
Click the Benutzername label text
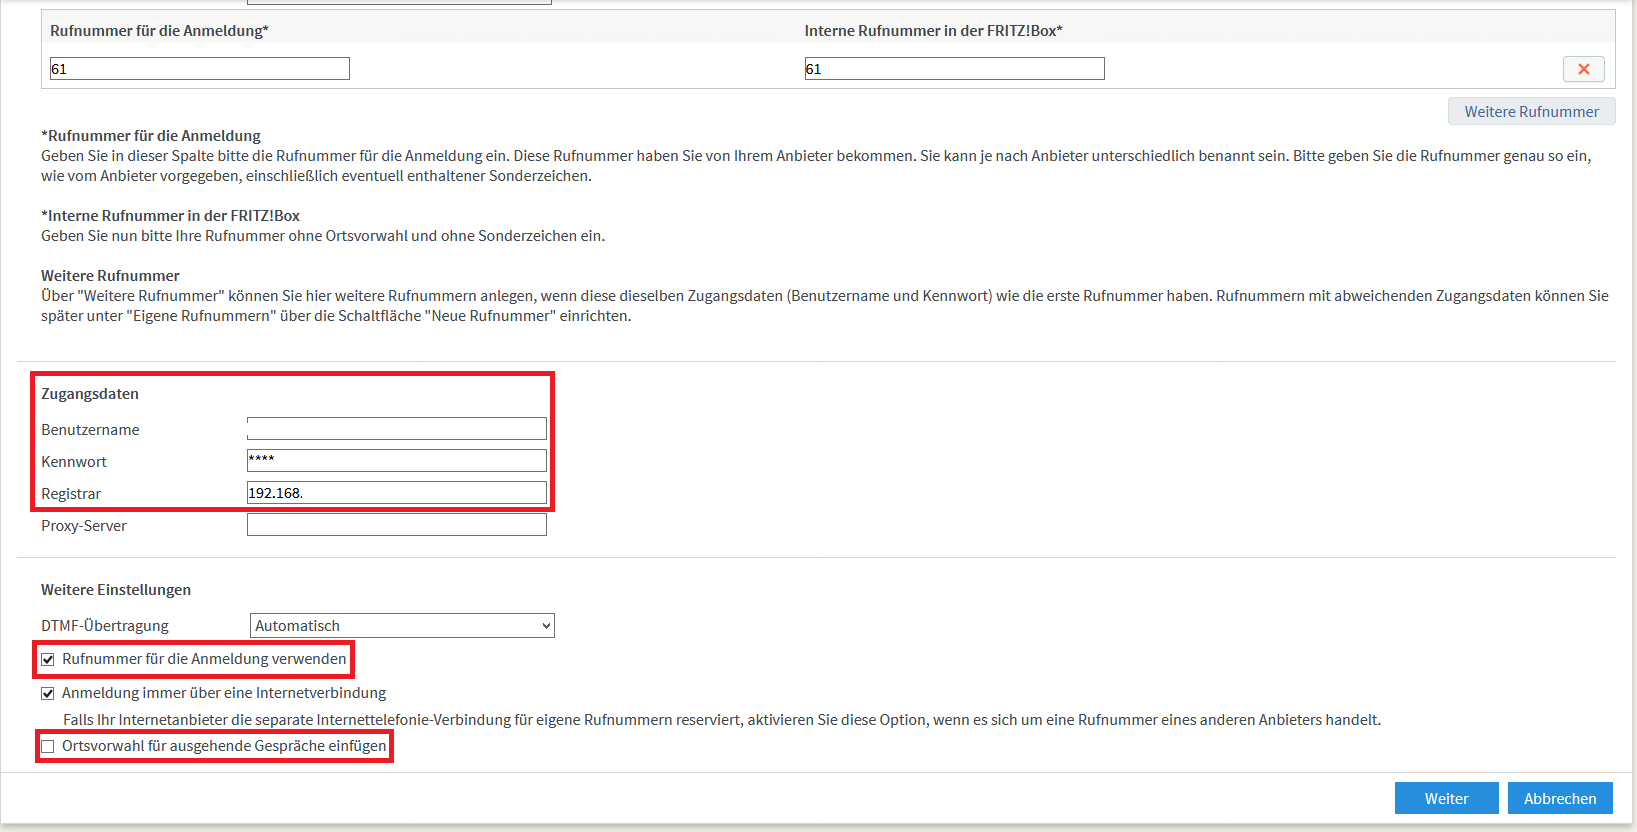[90, 430]
